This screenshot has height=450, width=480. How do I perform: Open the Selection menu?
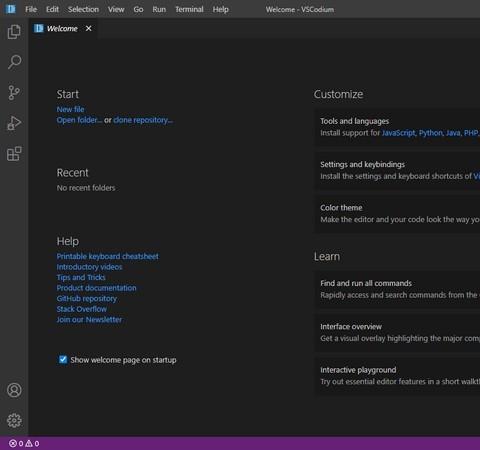click(x=83, y=9)
